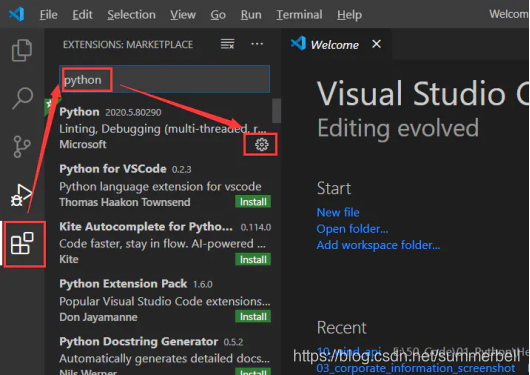Click Python language extension for vscode description
The width and height of the screenshot is (530, 375).
(160, 187)
